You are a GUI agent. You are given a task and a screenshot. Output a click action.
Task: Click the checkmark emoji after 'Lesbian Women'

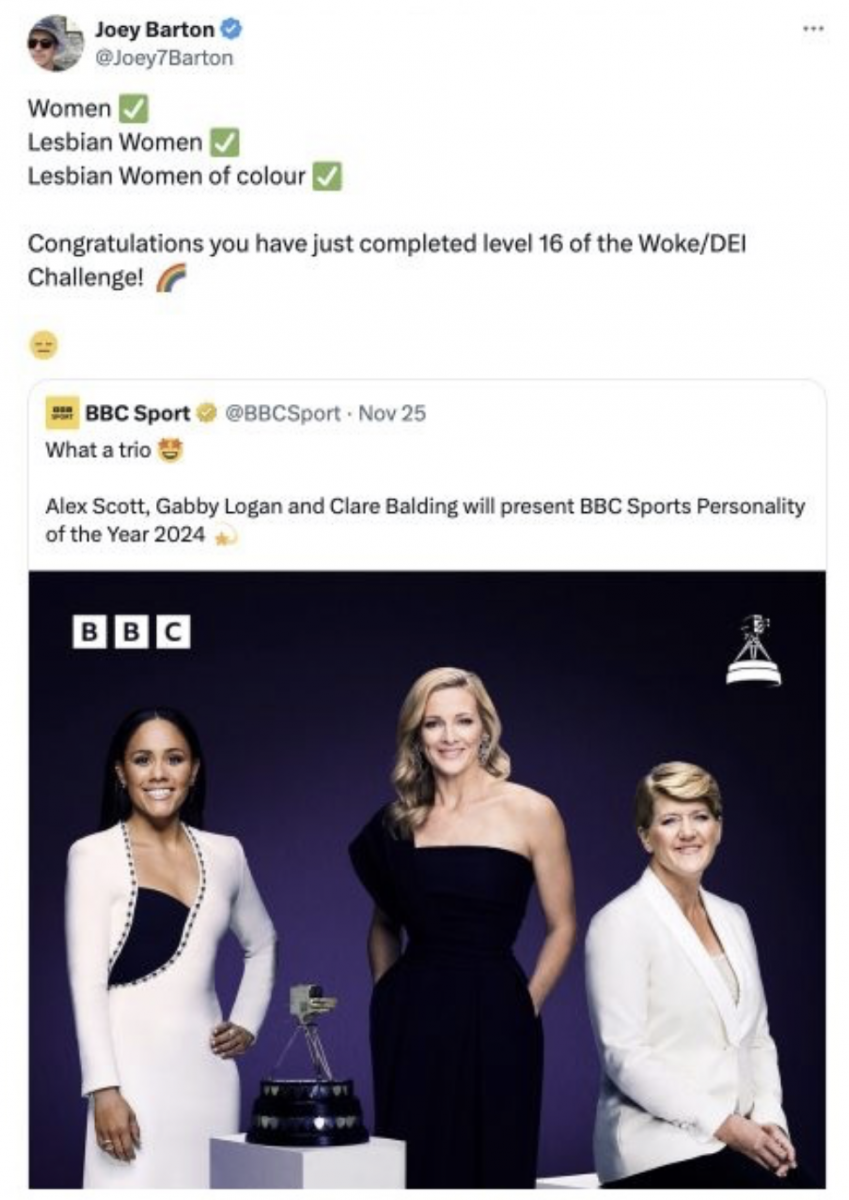point(224,143)
